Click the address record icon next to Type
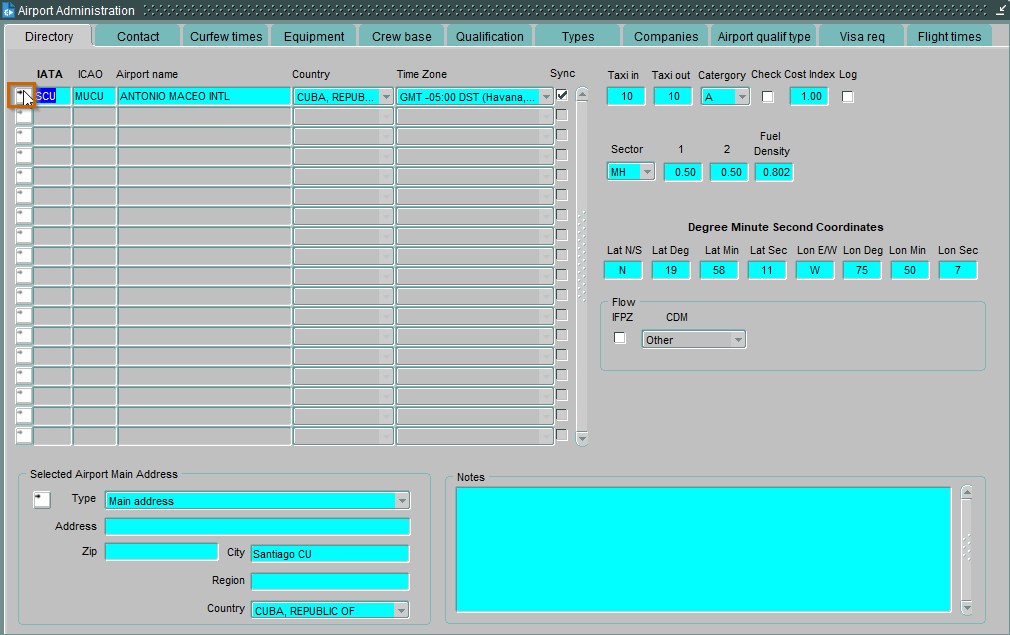 point(41,500)
